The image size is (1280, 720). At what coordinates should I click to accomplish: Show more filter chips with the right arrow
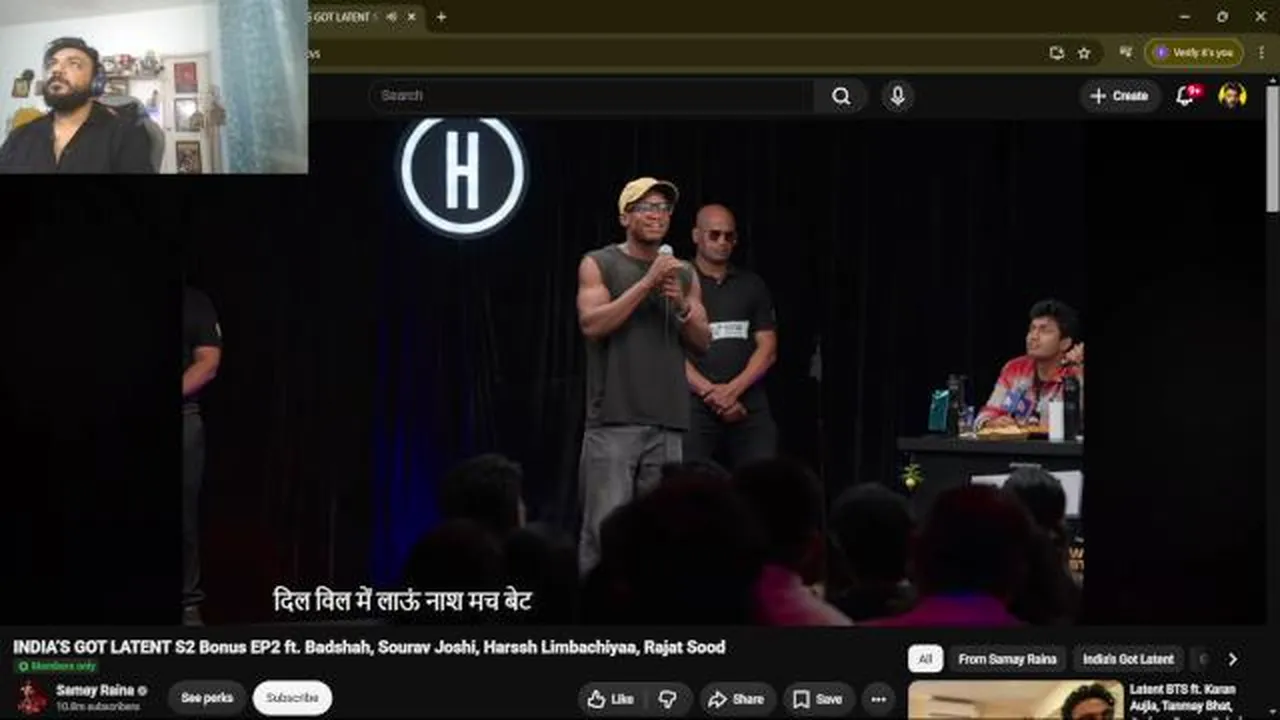[x=1232, y=659]
